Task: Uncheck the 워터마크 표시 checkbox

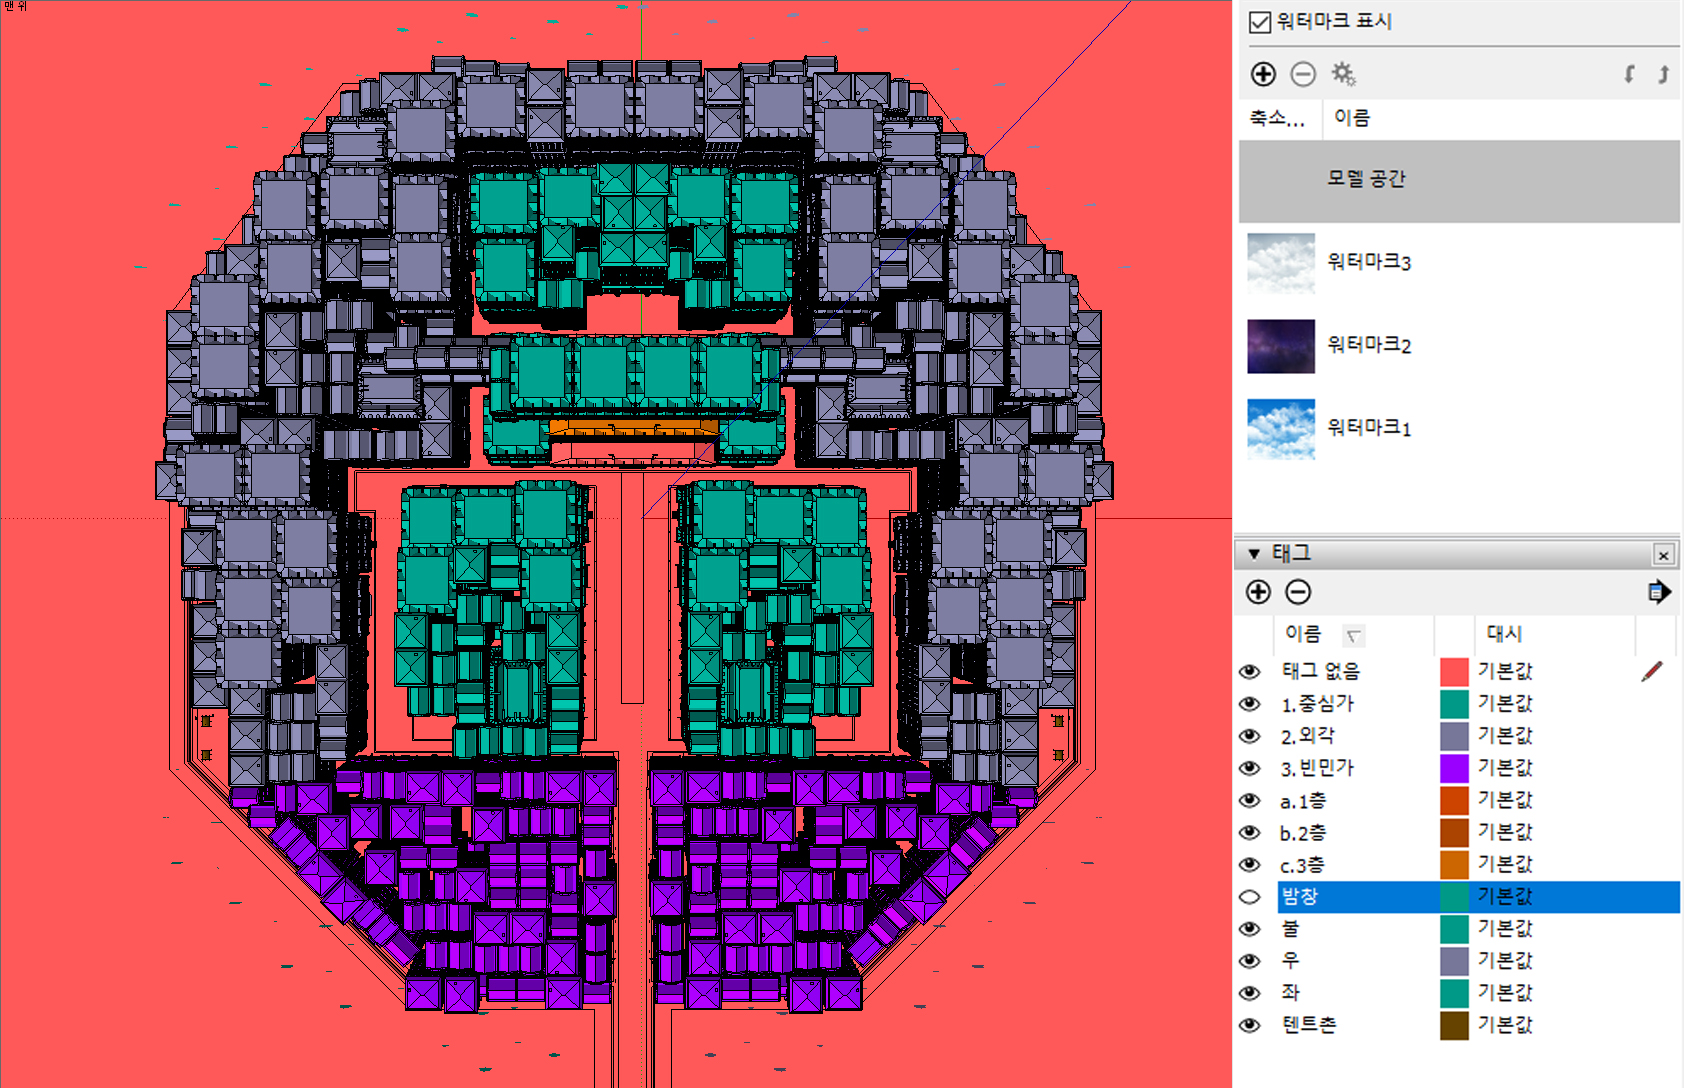Action: point(1260,22)
